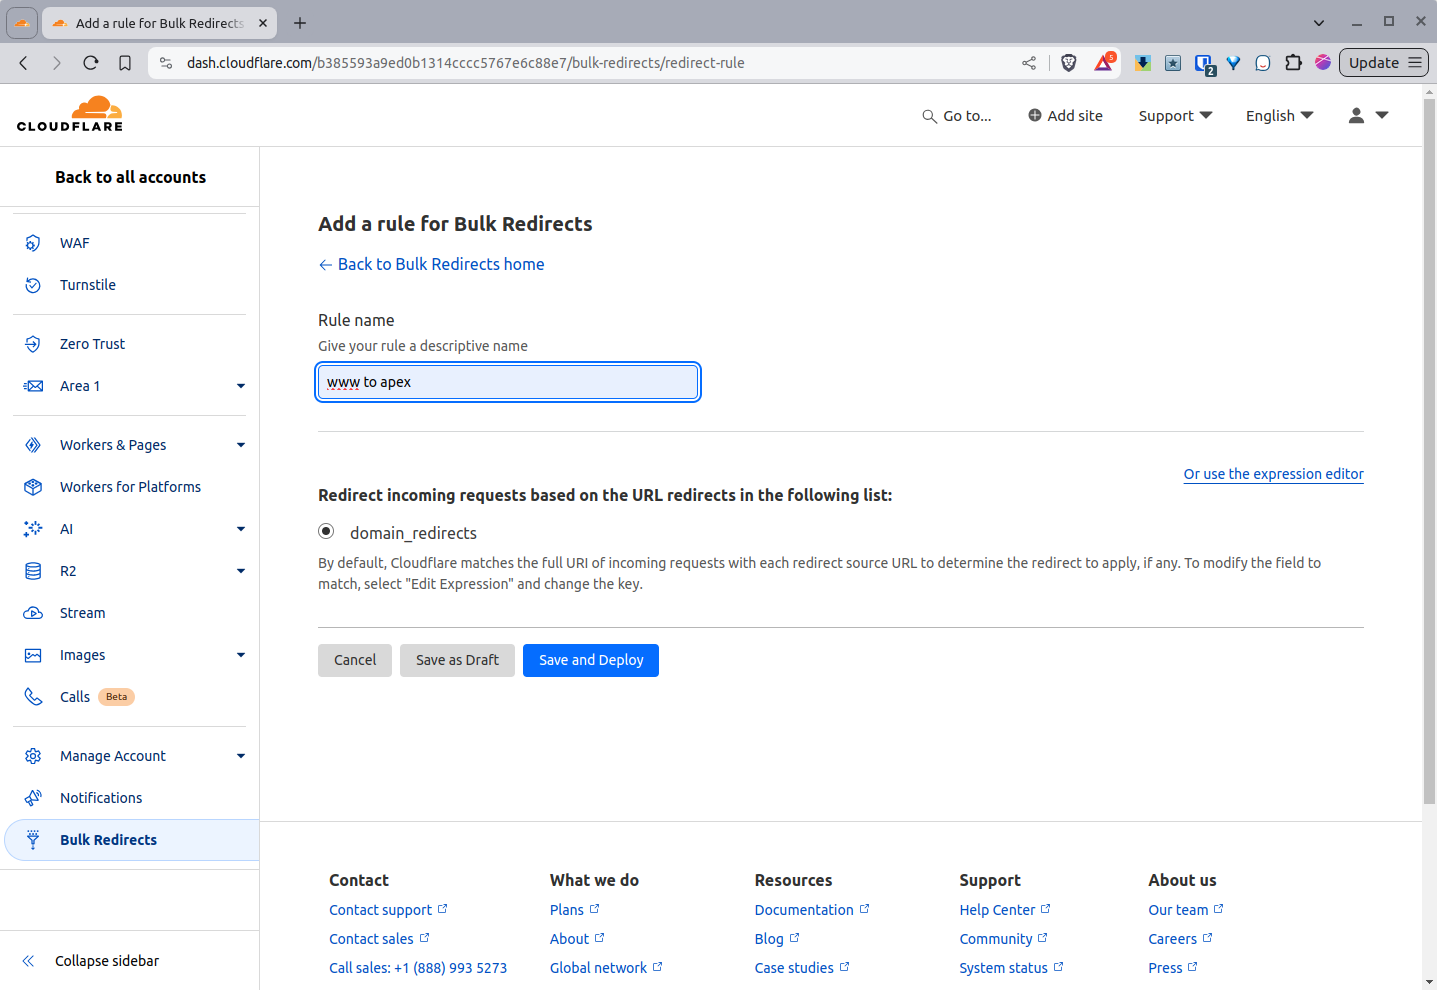Image resolution: width=1437 pixels, height=990 pixels.
Task: Click Save and Deploy
Action: (590, 660)
